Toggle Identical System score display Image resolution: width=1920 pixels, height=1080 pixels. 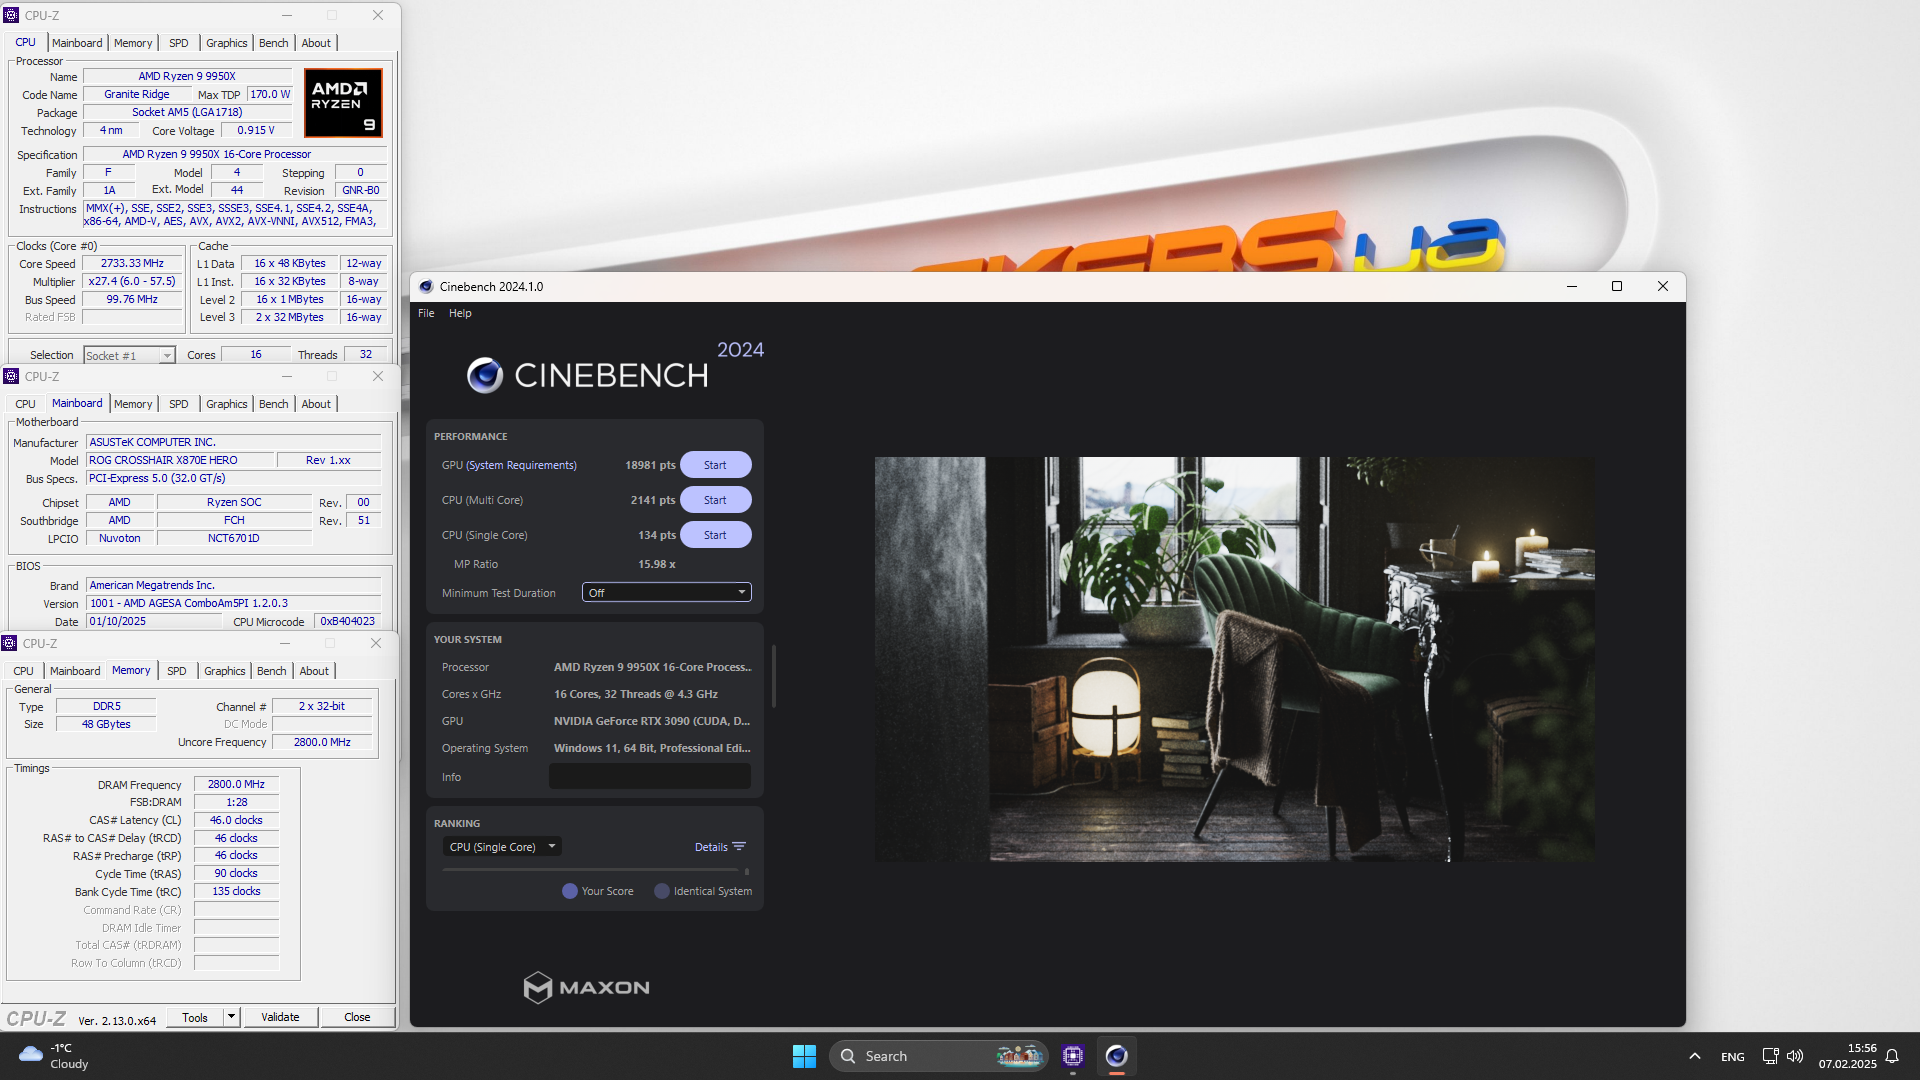[662, 890]
